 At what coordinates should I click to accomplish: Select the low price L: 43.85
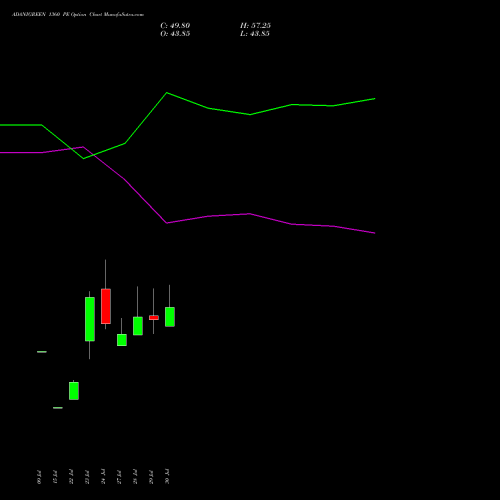[255, 34]
